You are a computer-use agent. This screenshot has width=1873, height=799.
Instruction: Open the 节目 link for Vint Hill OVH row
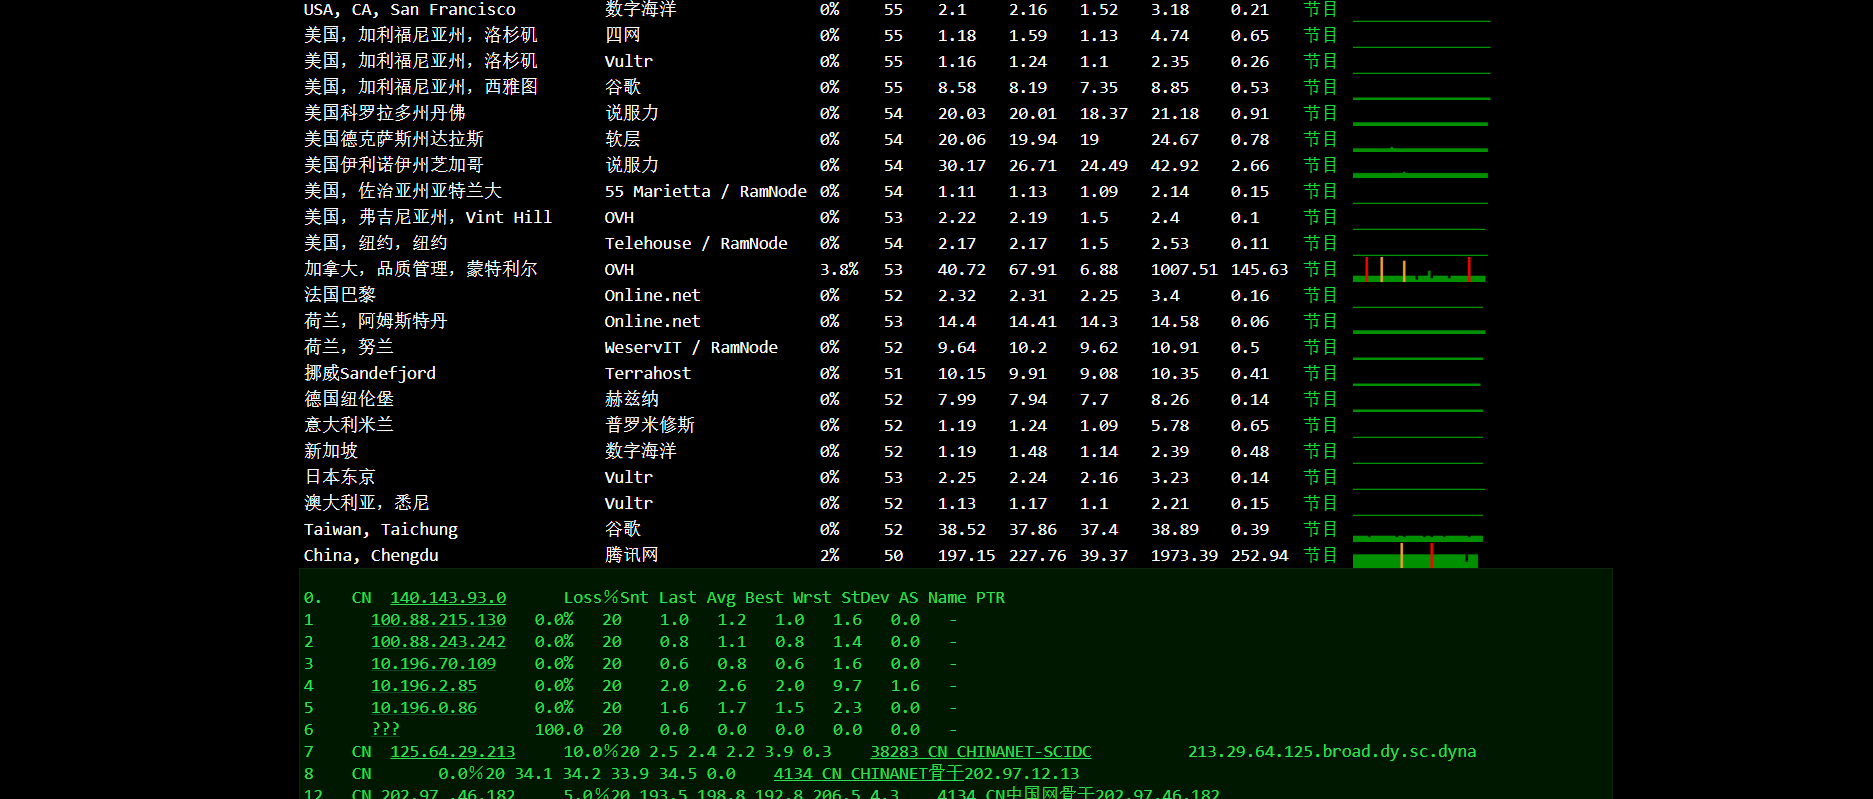coord(1320,217)
